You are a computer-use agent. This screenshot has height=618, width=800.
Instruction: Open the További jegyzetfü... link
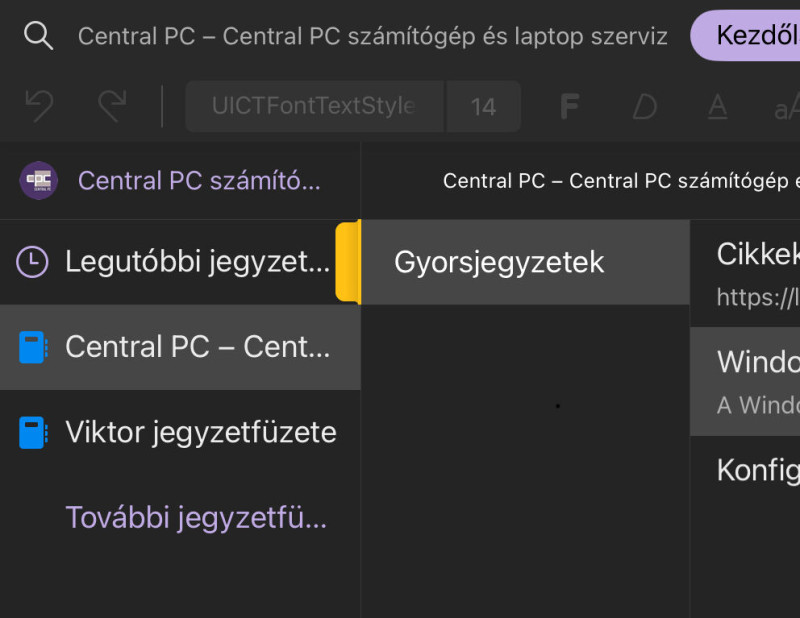click(196, 517)
